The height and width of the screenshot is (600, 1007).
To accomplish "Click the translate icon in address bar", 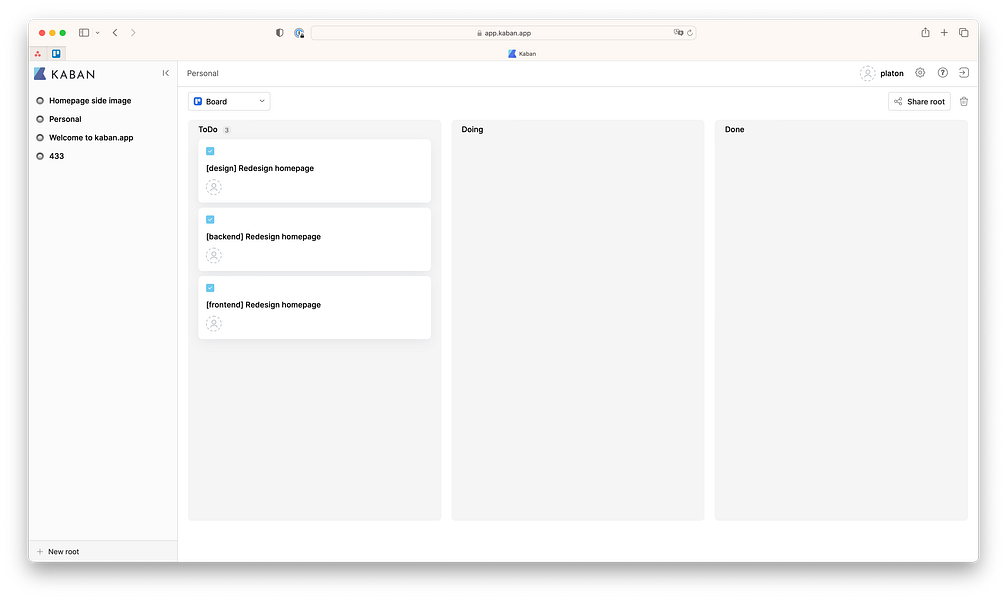I will (678, 32).
